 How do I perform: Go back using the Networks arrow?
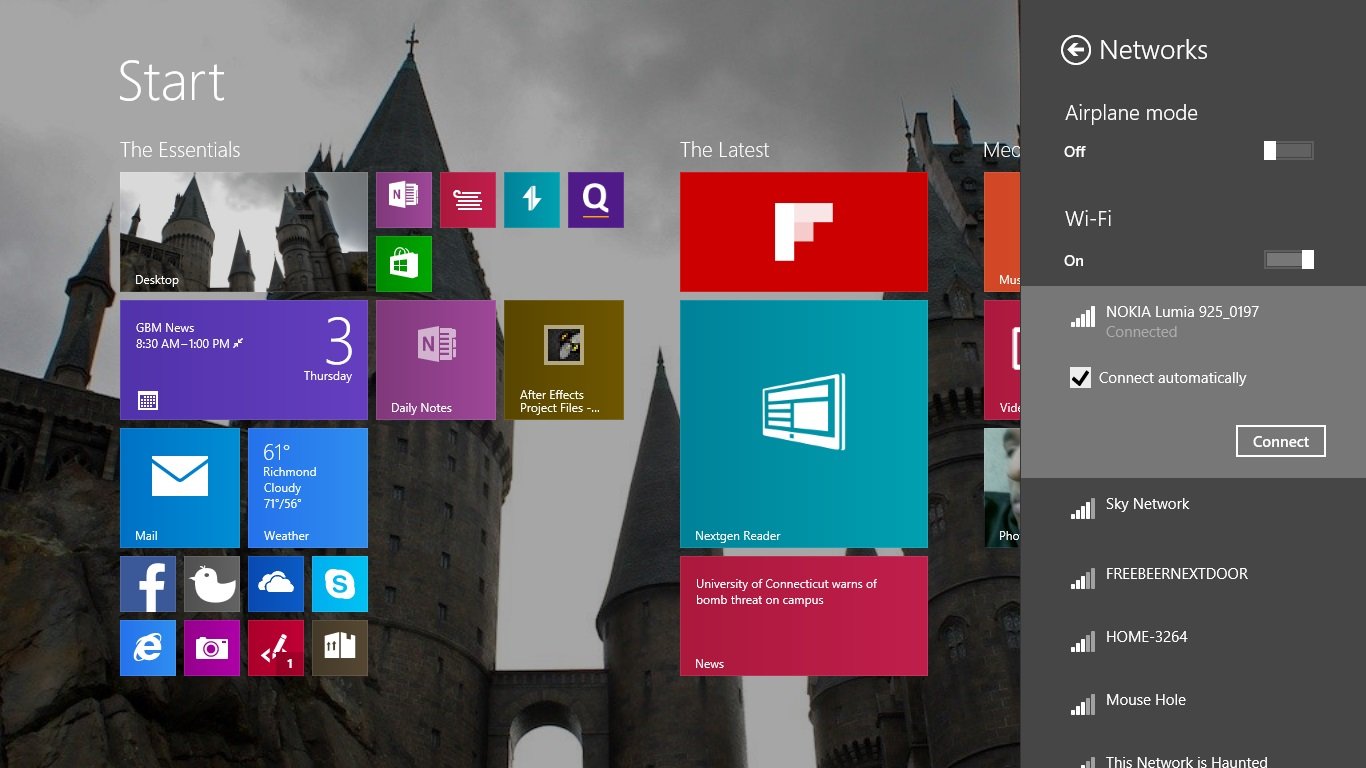[1075, 50]
